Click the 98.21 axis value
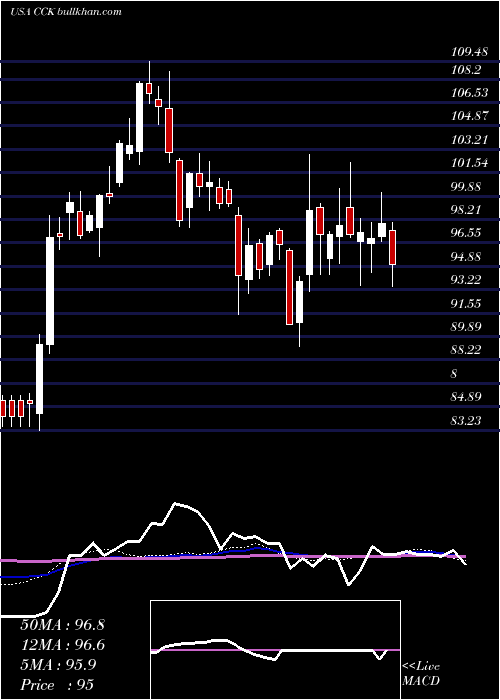Screen dimensions: 500x700 [x=466, y=210]
